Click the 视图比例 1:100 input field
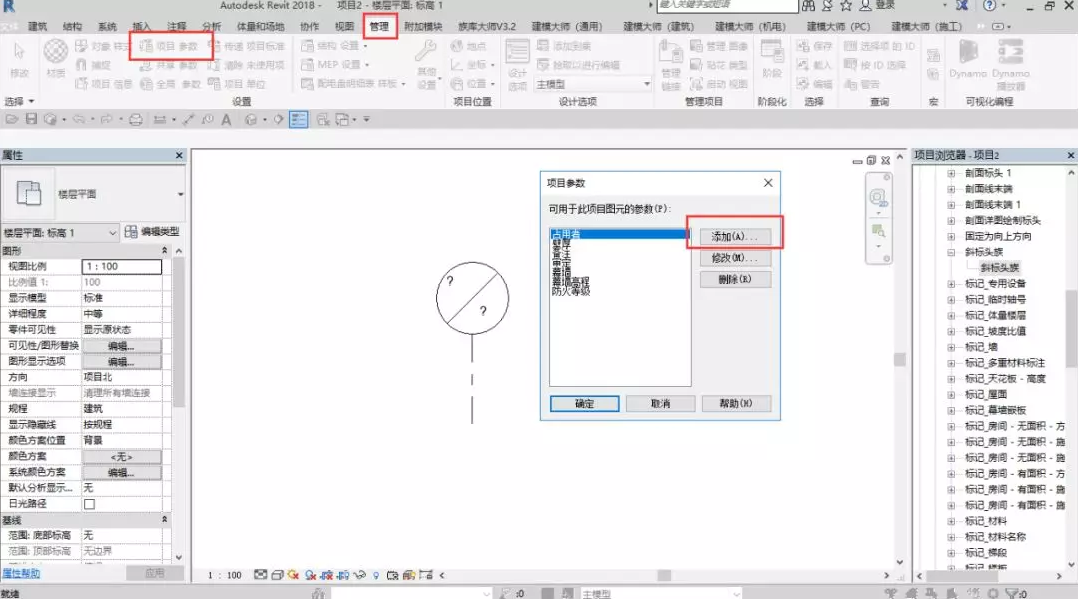The image size is (1078, 599). pos(121,267)
